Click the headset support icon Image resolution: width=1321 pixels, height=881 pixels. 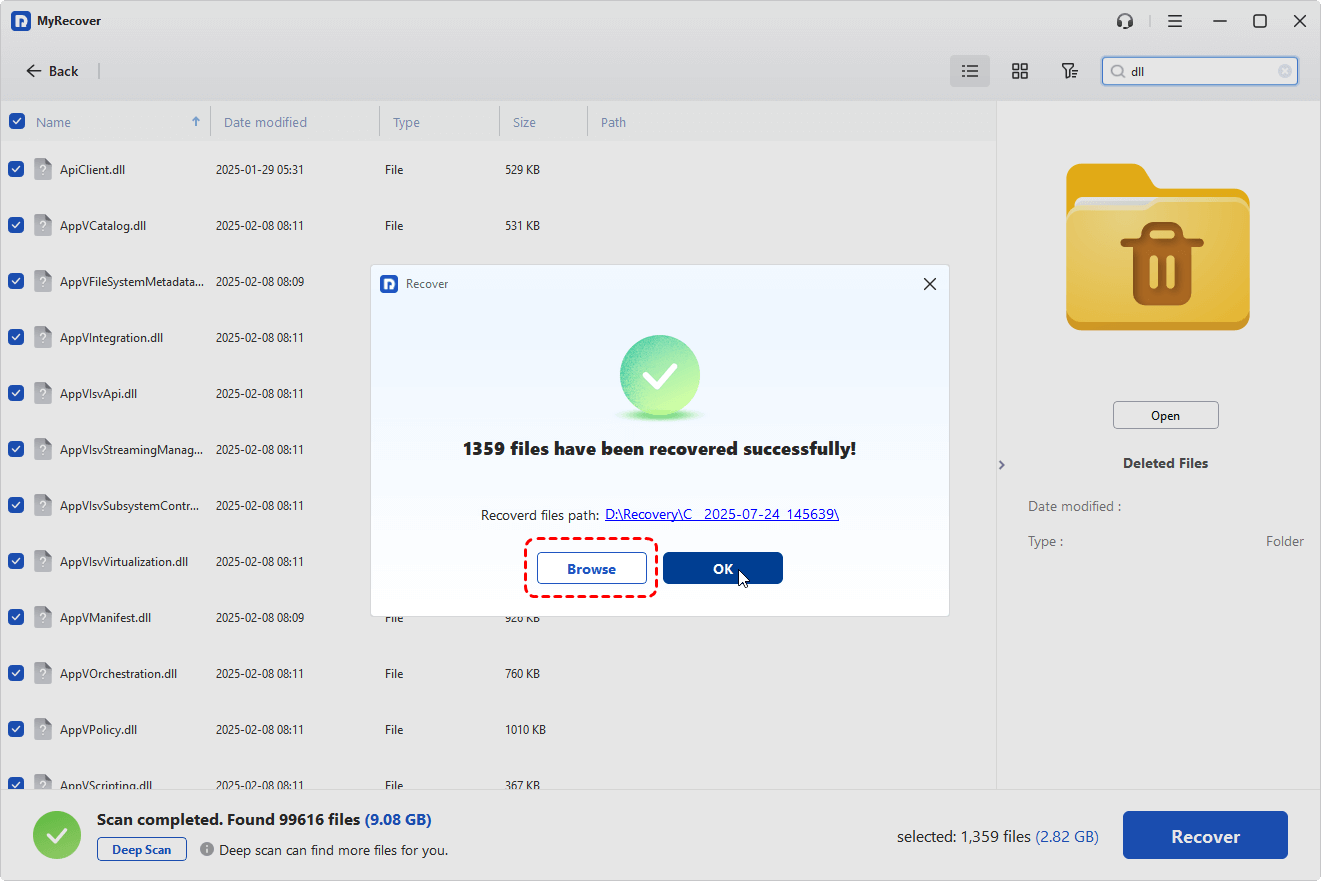(x=1125, y=21)
